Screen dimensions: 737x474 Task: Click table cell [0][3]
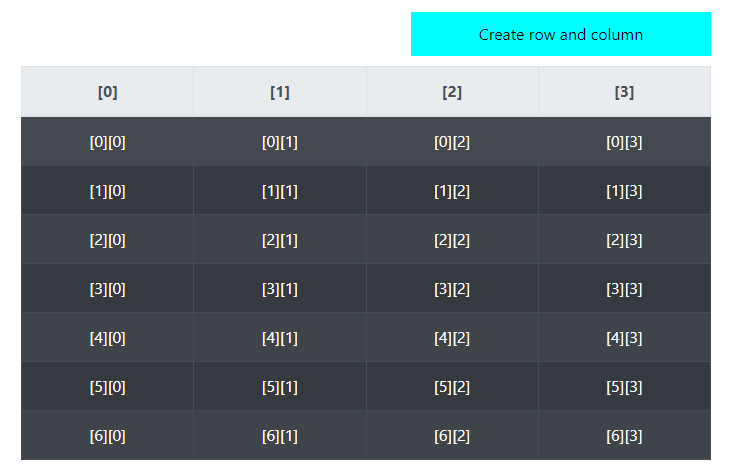point(625,142)
